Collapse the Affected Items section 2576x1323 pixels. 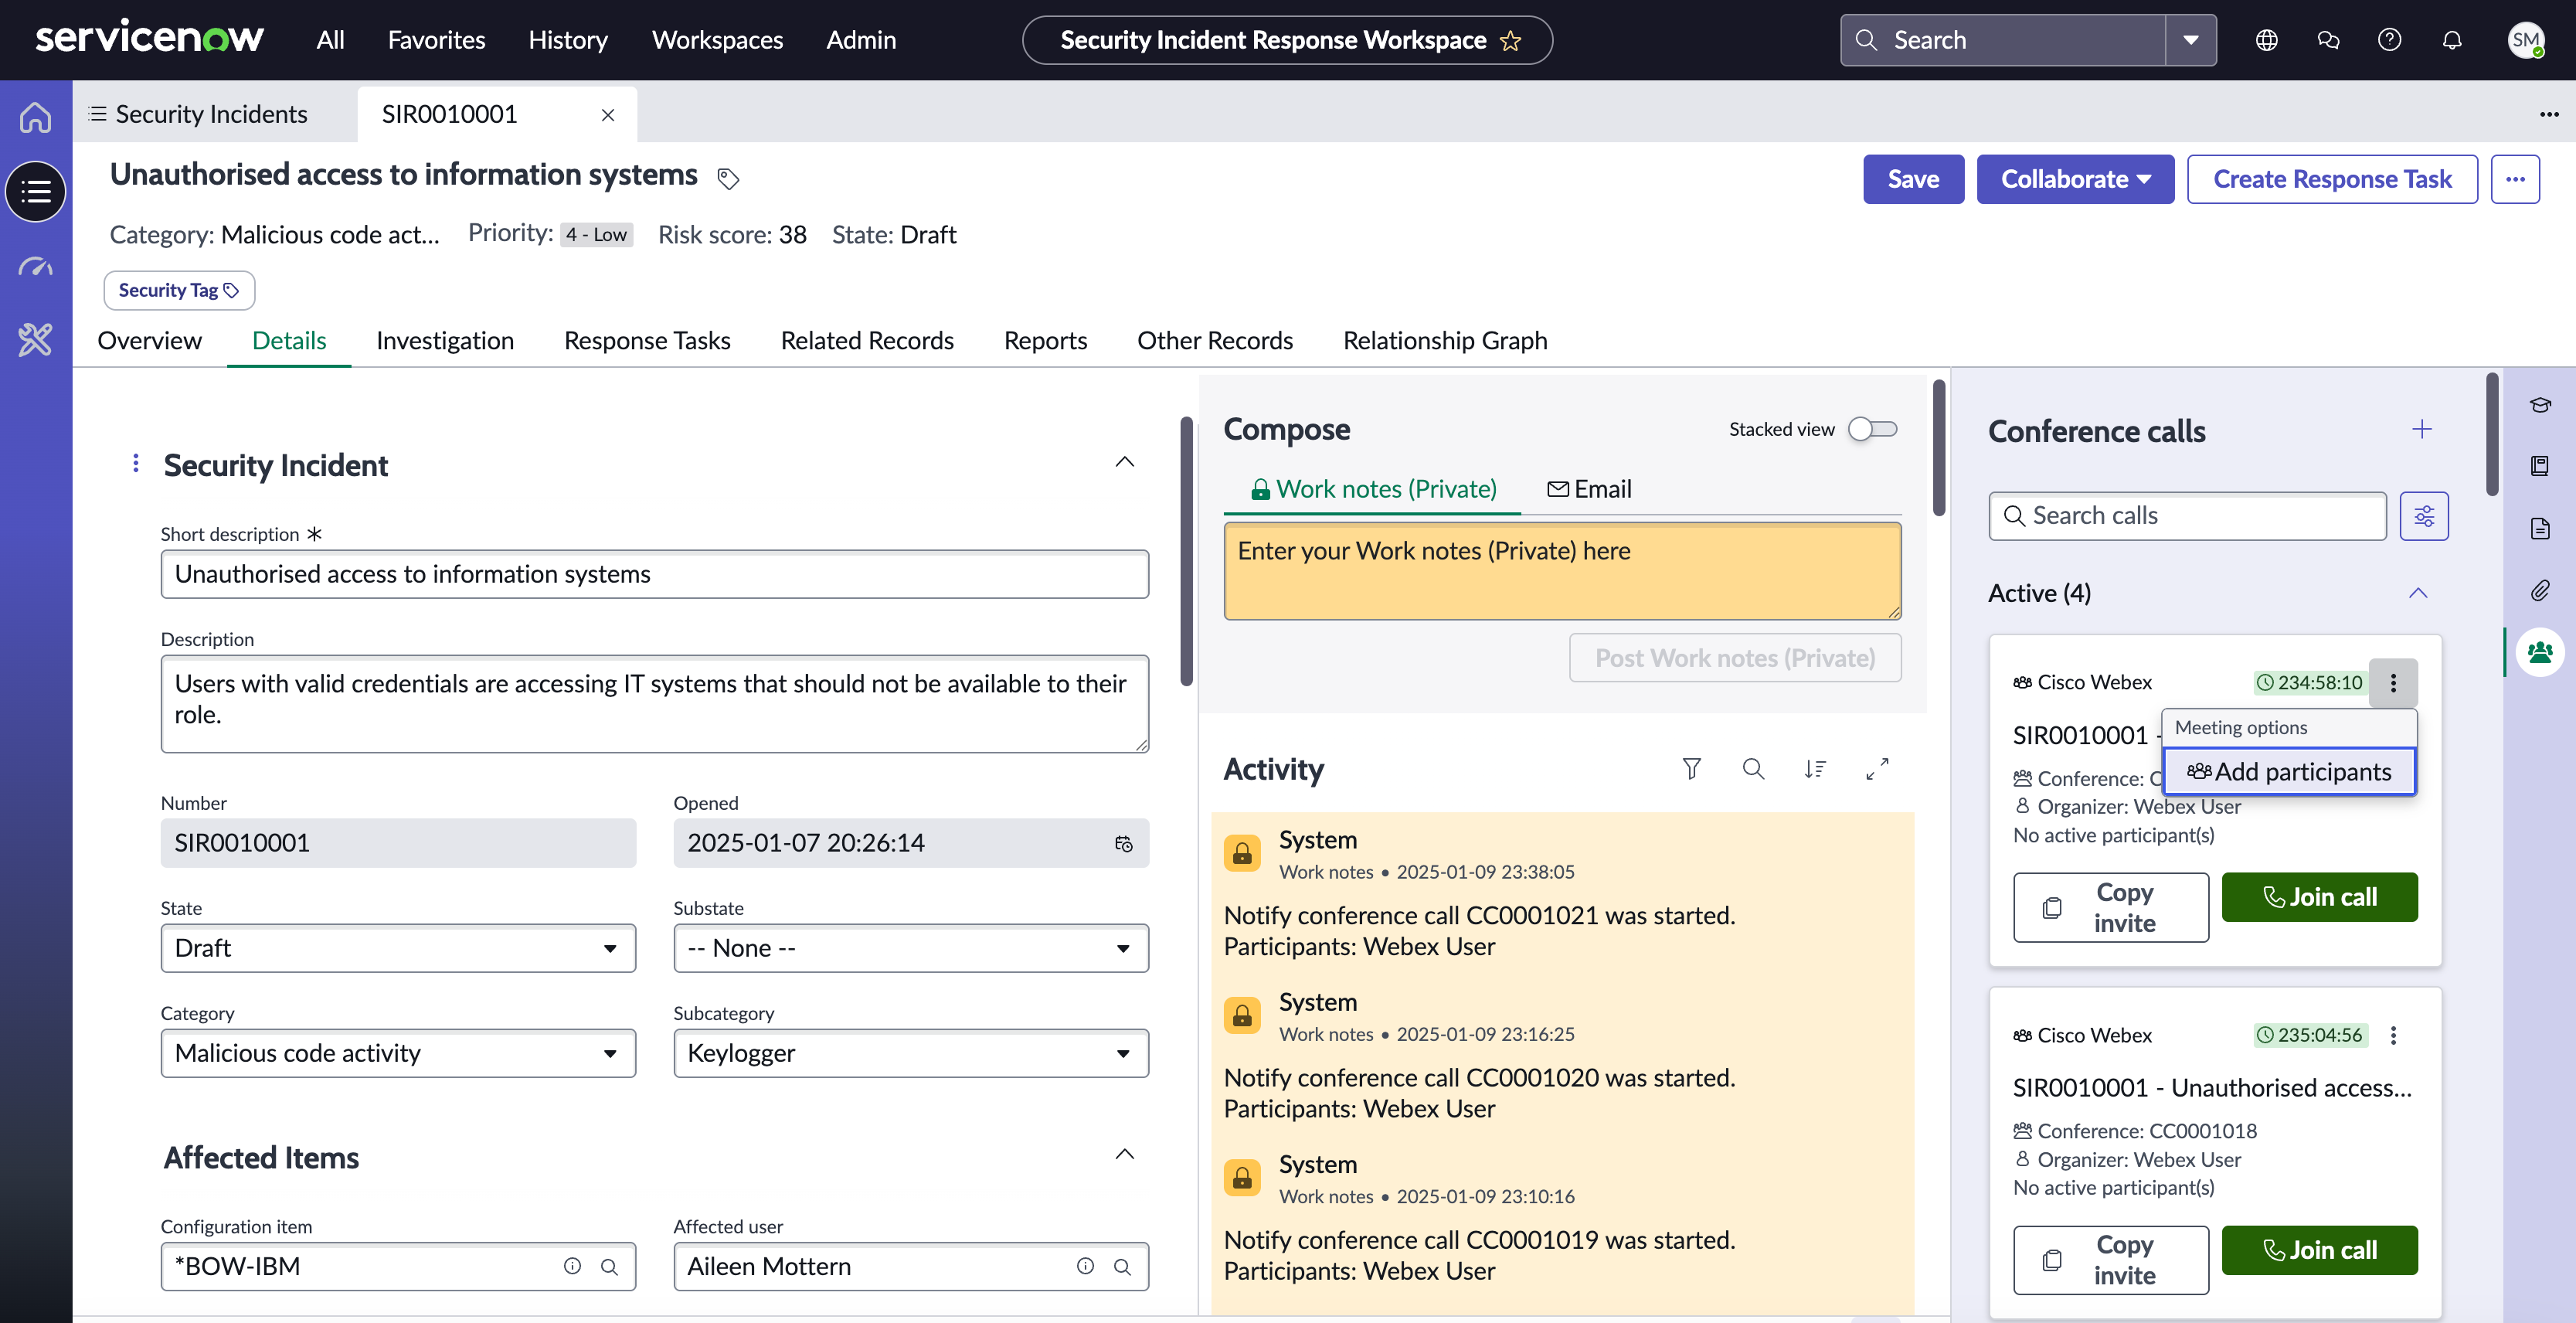click(1125, 1154)
